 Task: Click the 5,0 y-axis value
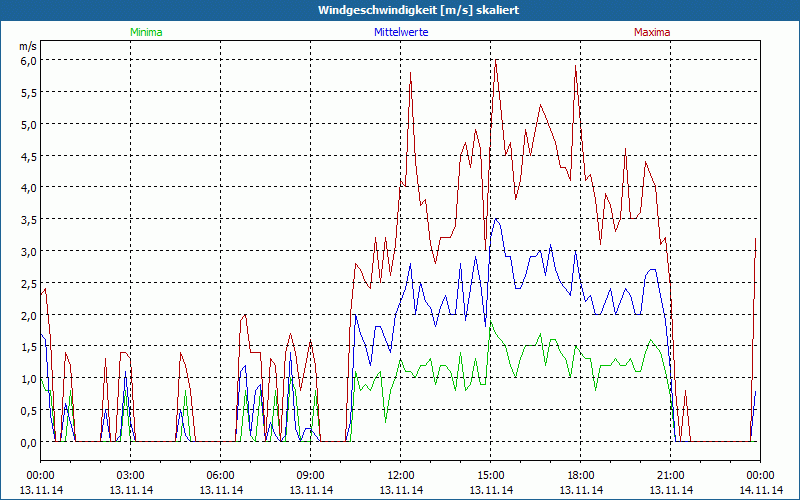(28, 124)
